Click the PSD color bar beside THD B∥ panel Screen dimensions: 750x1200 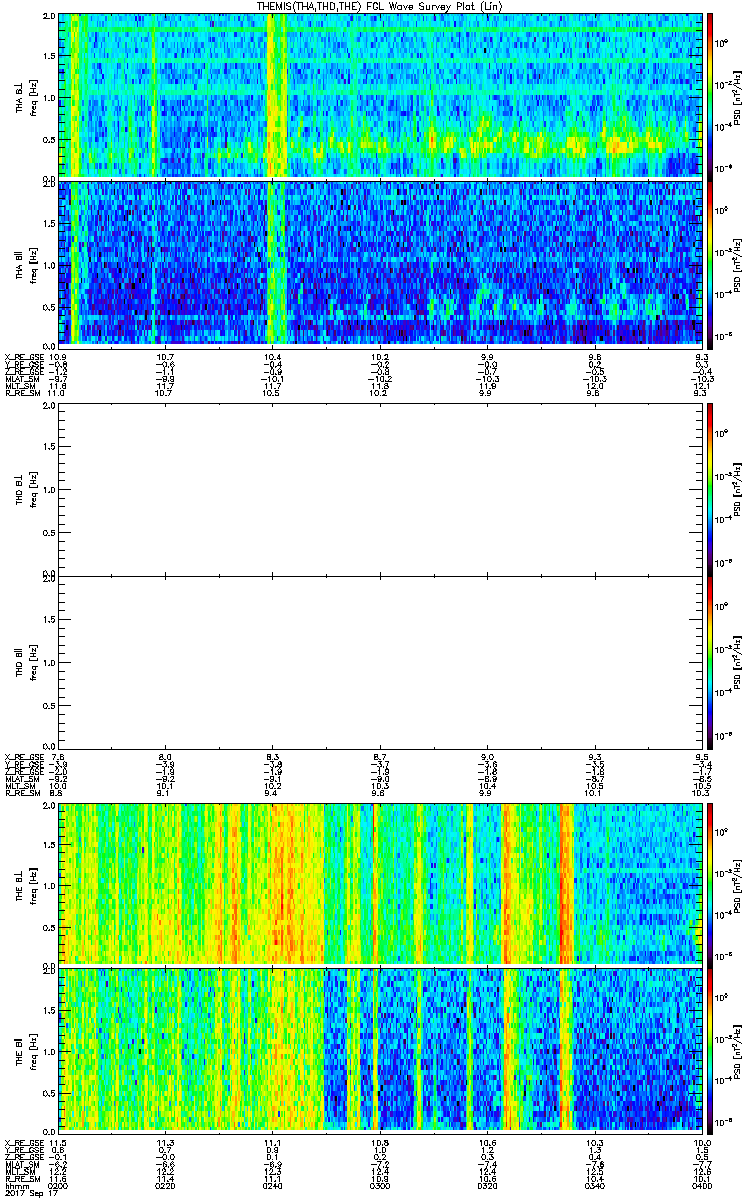point(711,662)
